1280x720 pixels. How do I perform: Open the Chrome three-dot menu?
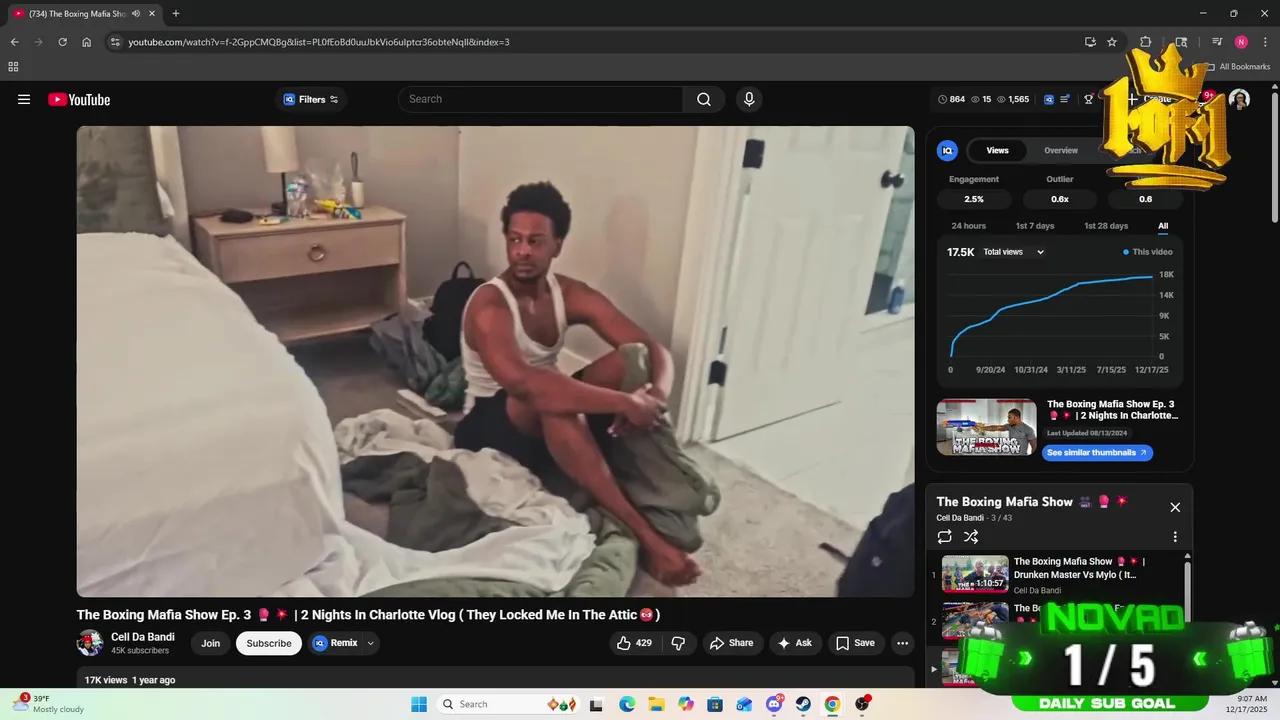[x=1265, y=42]
